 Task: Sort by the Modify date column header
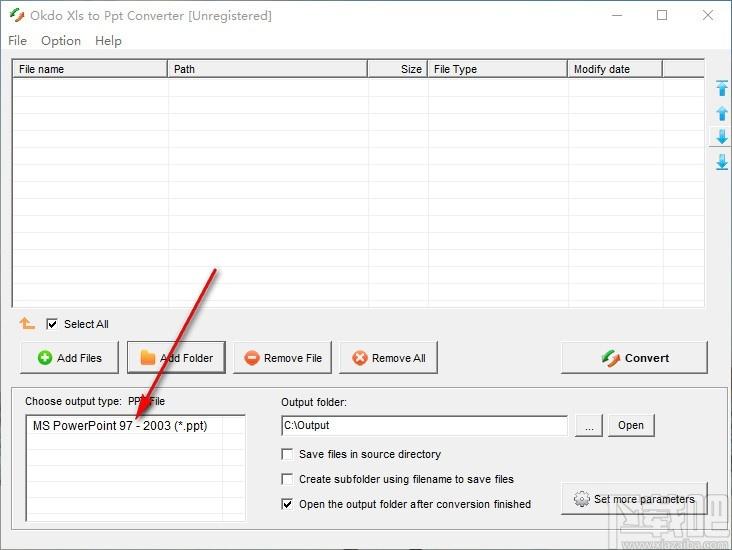pos(615,69)
